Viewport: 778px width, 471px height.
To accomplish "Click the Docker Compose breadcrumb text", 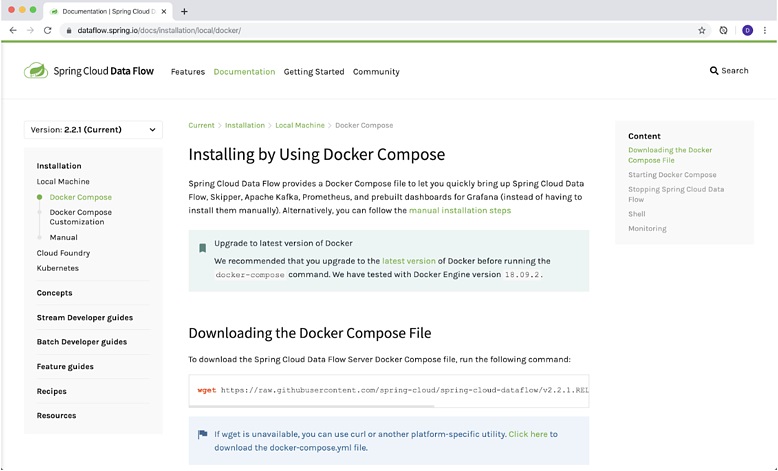I will (364, 125).
